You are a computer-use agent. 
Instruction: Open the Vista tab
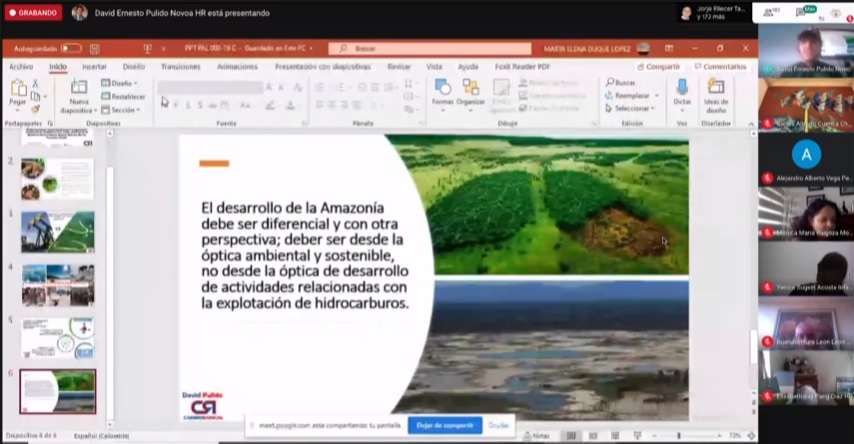pos(434,66)
